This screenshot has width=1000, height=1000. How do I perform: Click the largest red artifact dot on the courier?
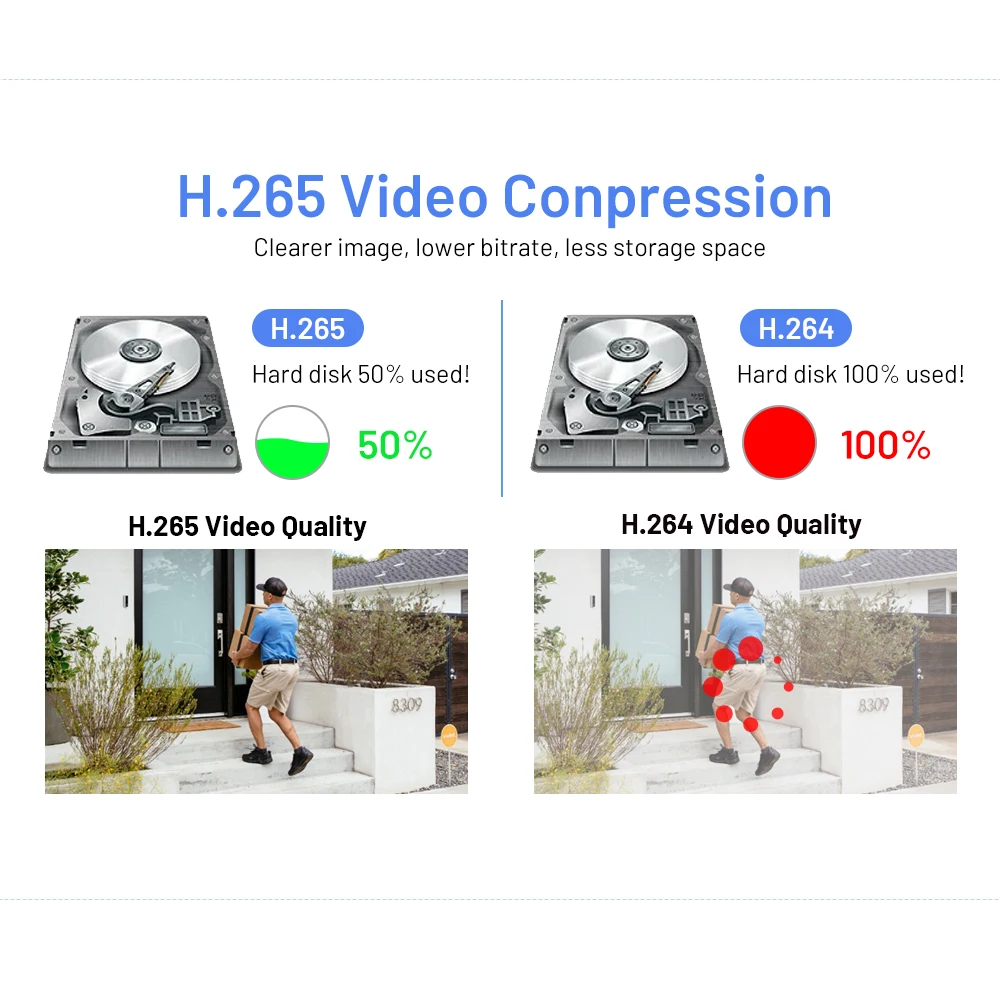(751, 649)
